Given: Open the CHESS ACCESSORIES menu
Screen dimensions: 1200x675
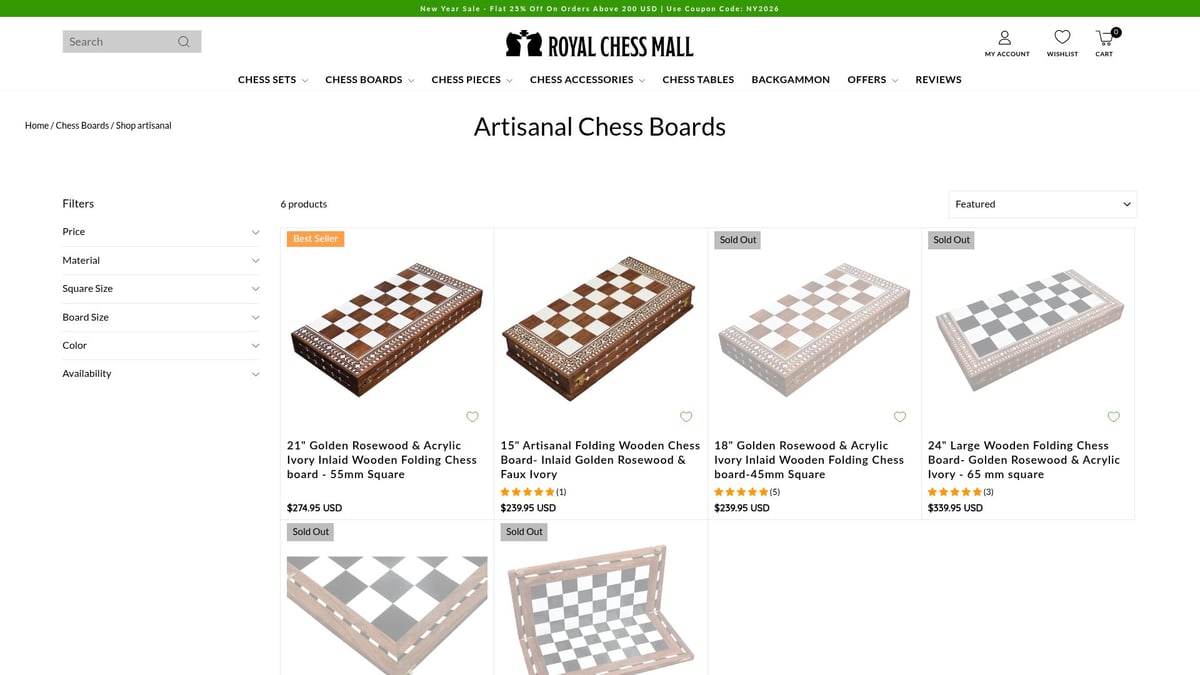Looking at the screenshot, I should 580,79.
